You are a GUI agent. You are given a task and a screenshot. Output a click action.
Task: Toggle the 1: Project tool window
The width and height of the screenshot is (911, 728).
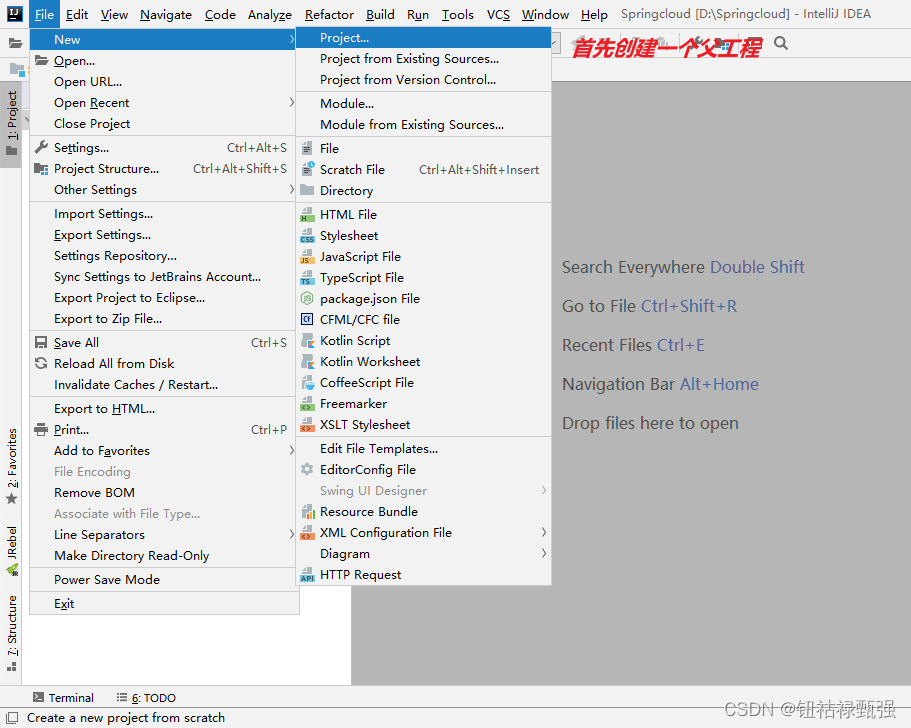12,124
